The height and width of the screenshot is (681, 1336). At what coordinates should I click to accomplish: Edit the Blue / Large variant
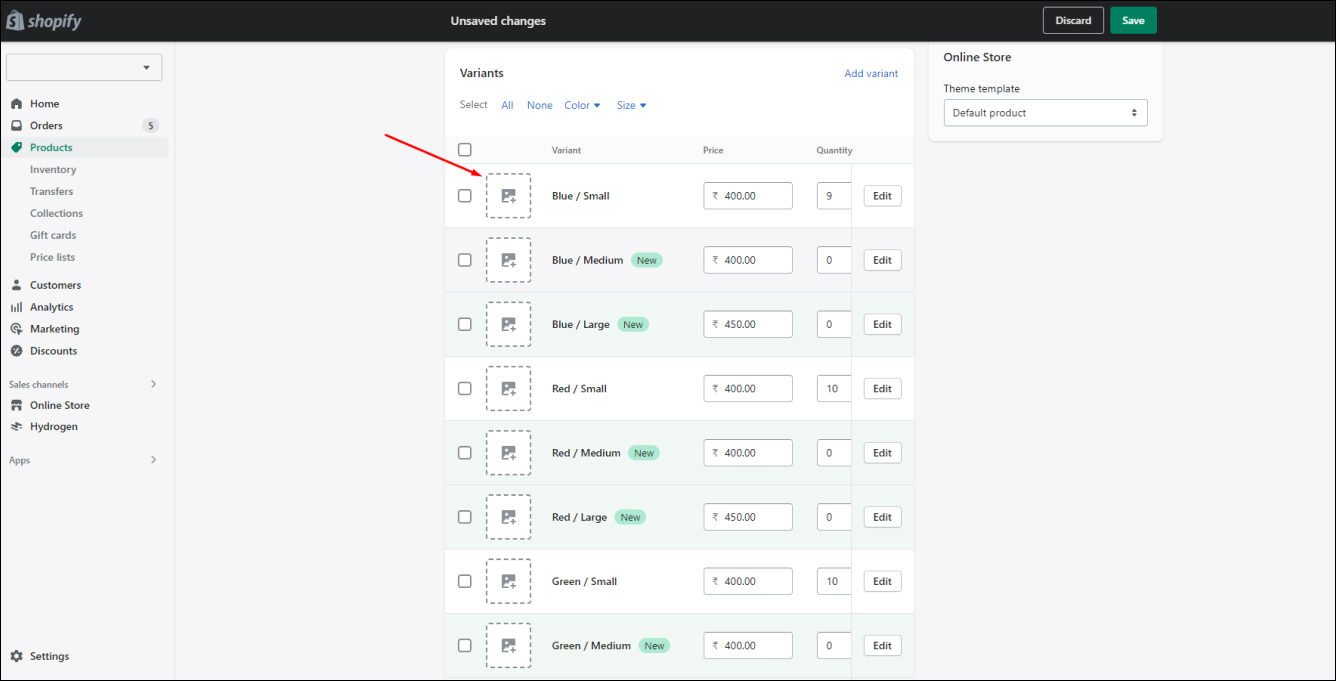[882, 324]
